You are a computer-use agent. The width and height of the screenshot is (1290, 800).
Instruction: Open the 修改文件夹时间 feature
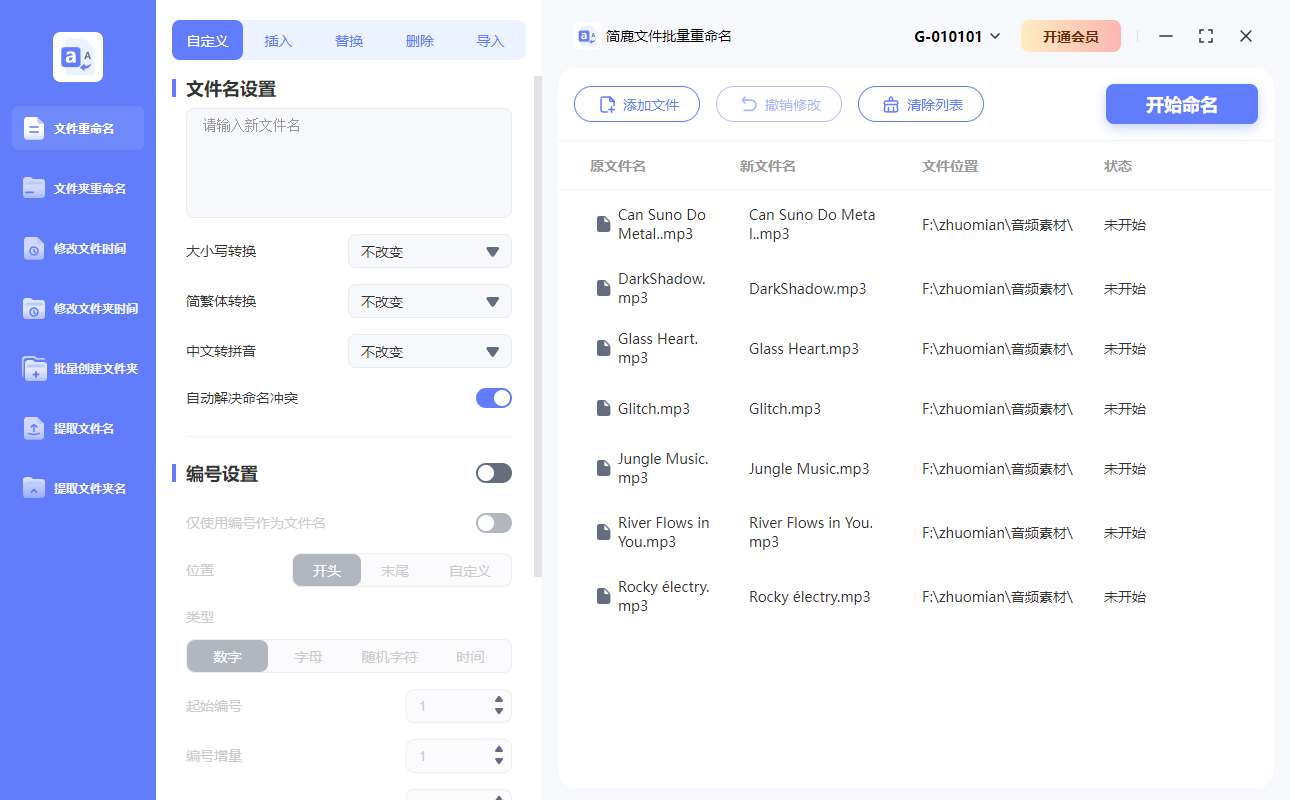tap(77, 308)
